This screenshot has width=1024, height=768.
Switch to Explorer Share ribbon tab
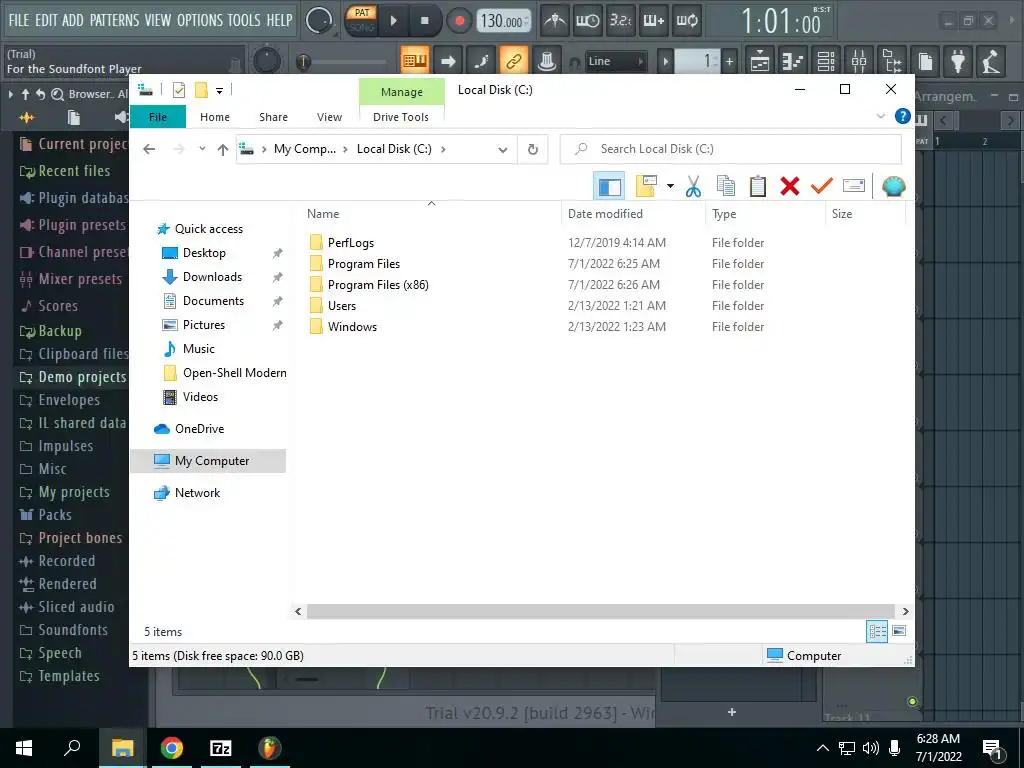(x=273, y=117)
